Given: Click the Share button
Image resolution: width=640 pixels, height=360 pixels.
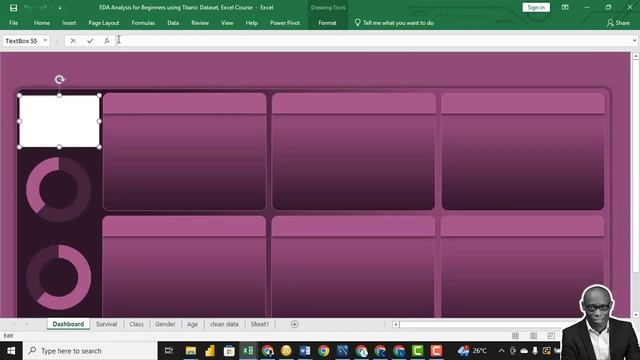Looking at the screenshot, I should point(618,23).
